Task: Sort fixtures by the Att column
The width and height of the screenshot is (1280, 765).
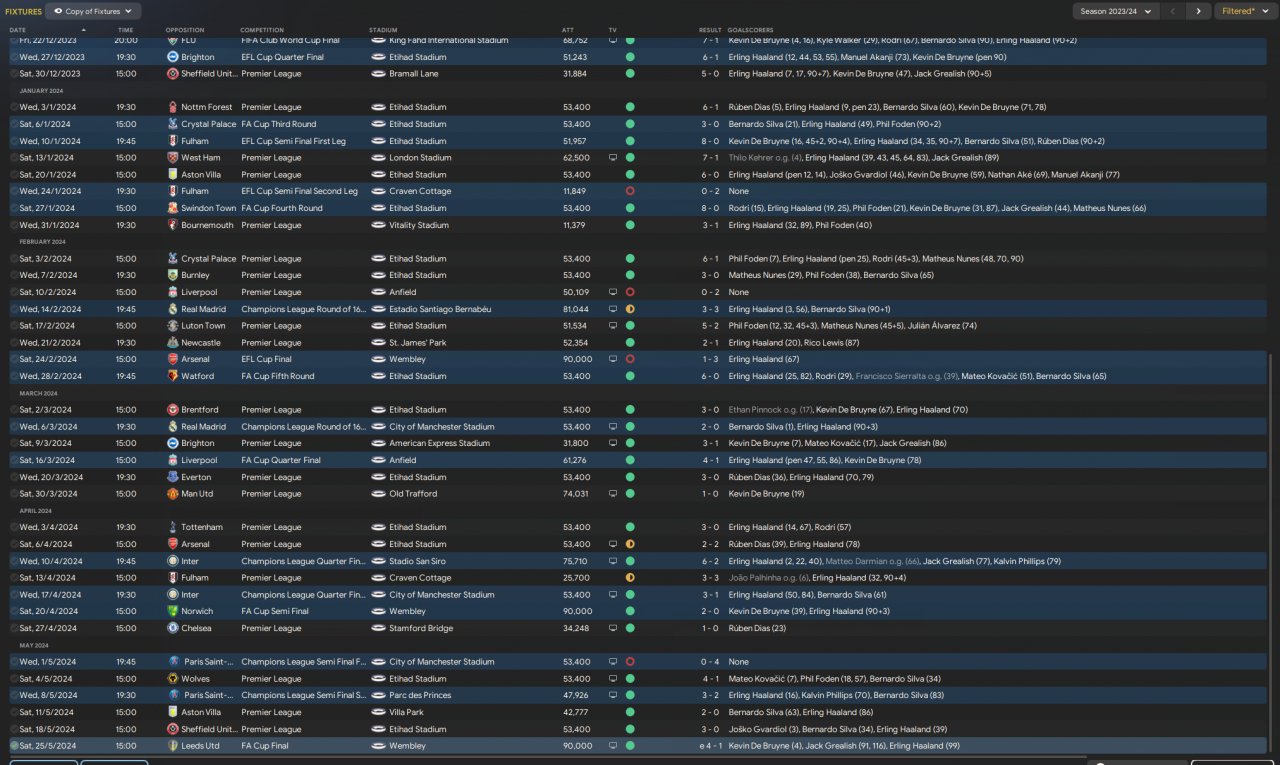Action: coord(568,30)
